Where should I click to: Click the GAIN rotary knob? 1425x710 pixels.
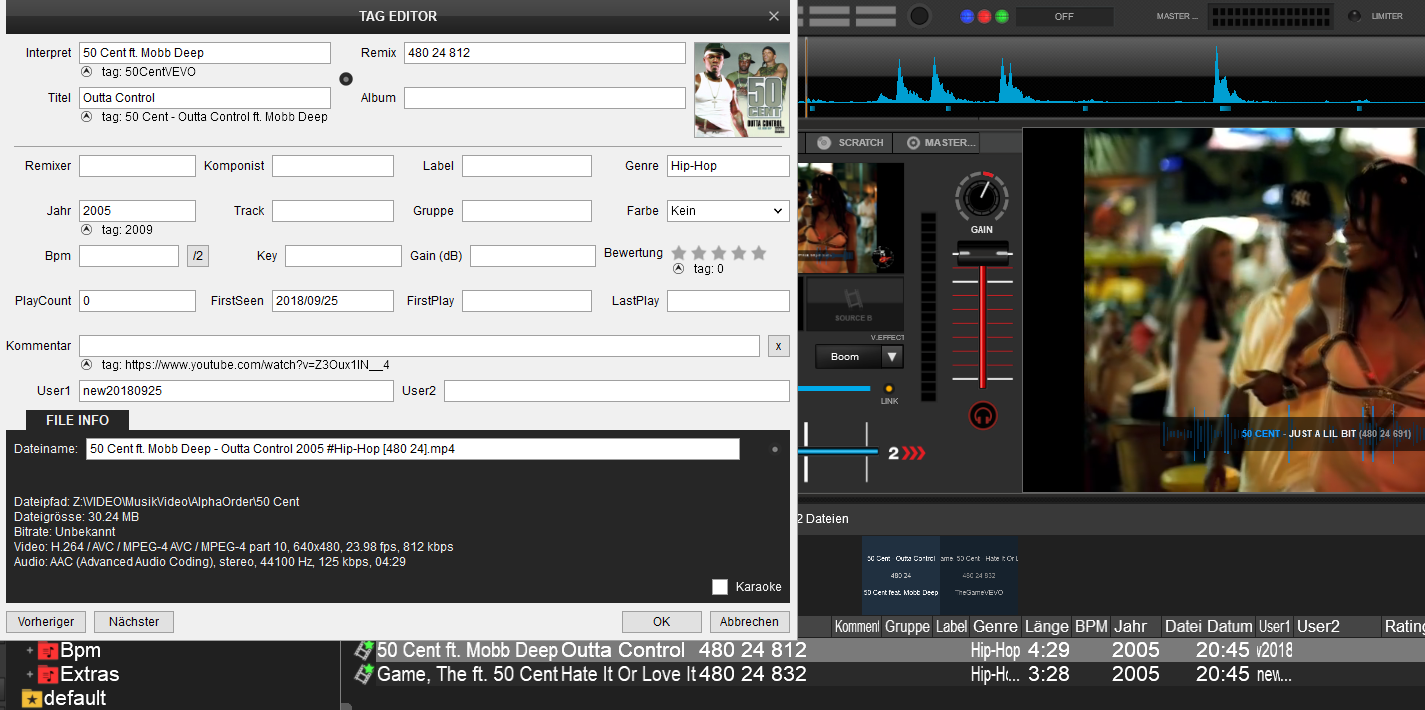point(982,197)
